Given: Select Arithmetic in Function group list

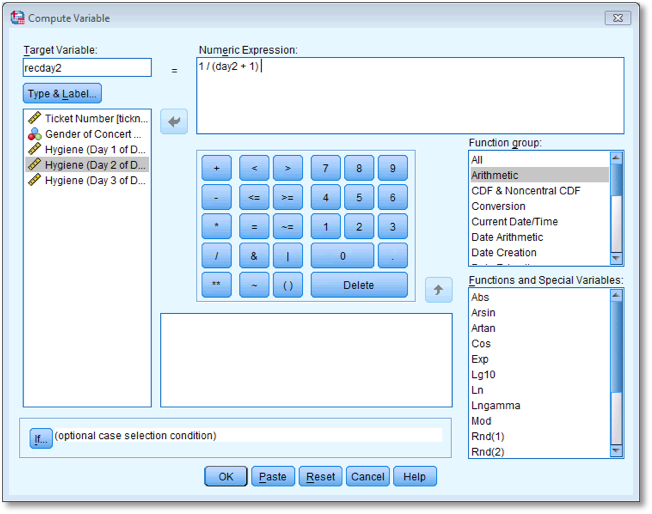Looking at the screenshot, I should pos(539,175).
